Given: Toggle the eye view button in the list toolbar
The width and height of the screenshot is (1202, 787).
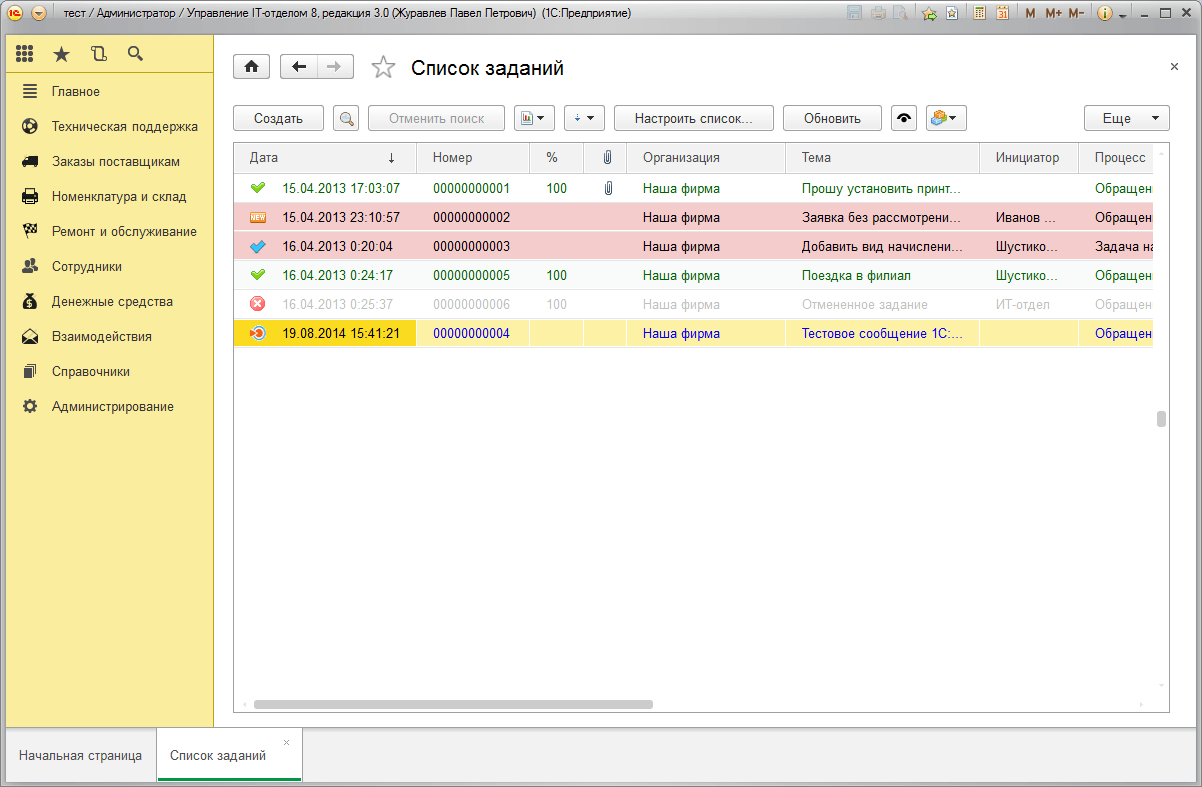Looking at the screenshot, I should pyautogui.click(x=905, y=118).
